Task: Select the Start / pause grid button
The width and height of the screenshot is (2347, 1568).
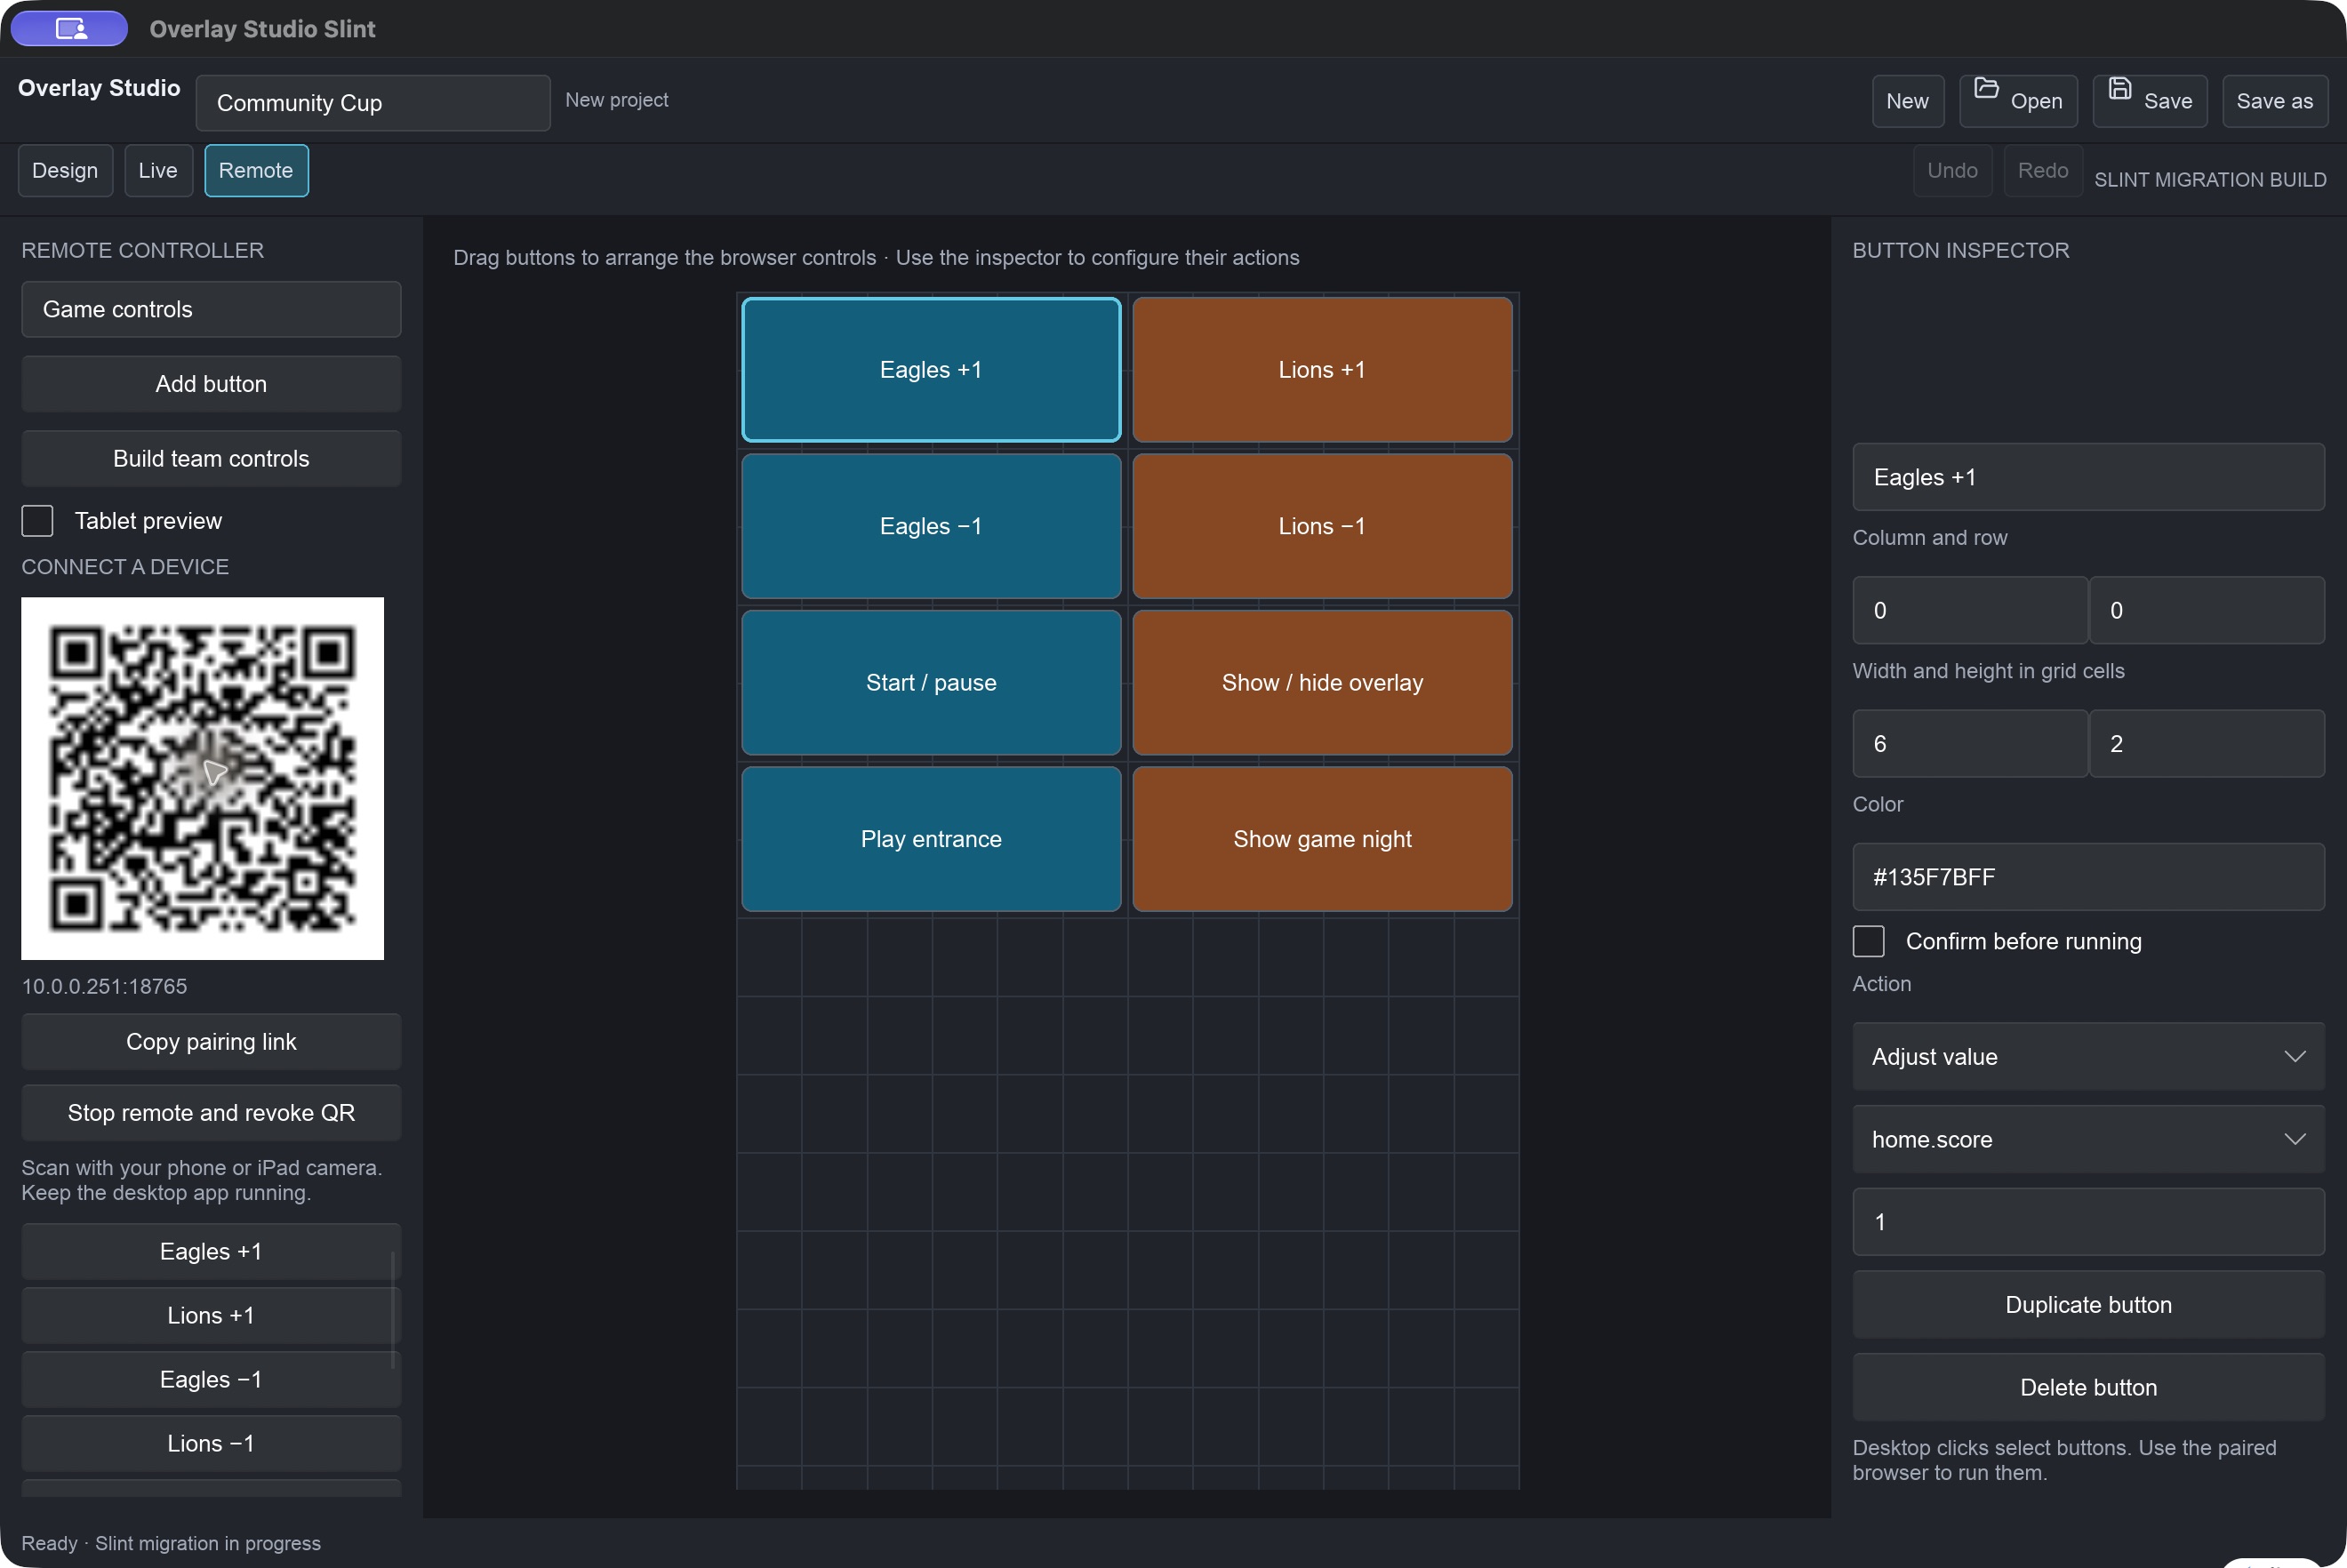Action: point(931,683)
